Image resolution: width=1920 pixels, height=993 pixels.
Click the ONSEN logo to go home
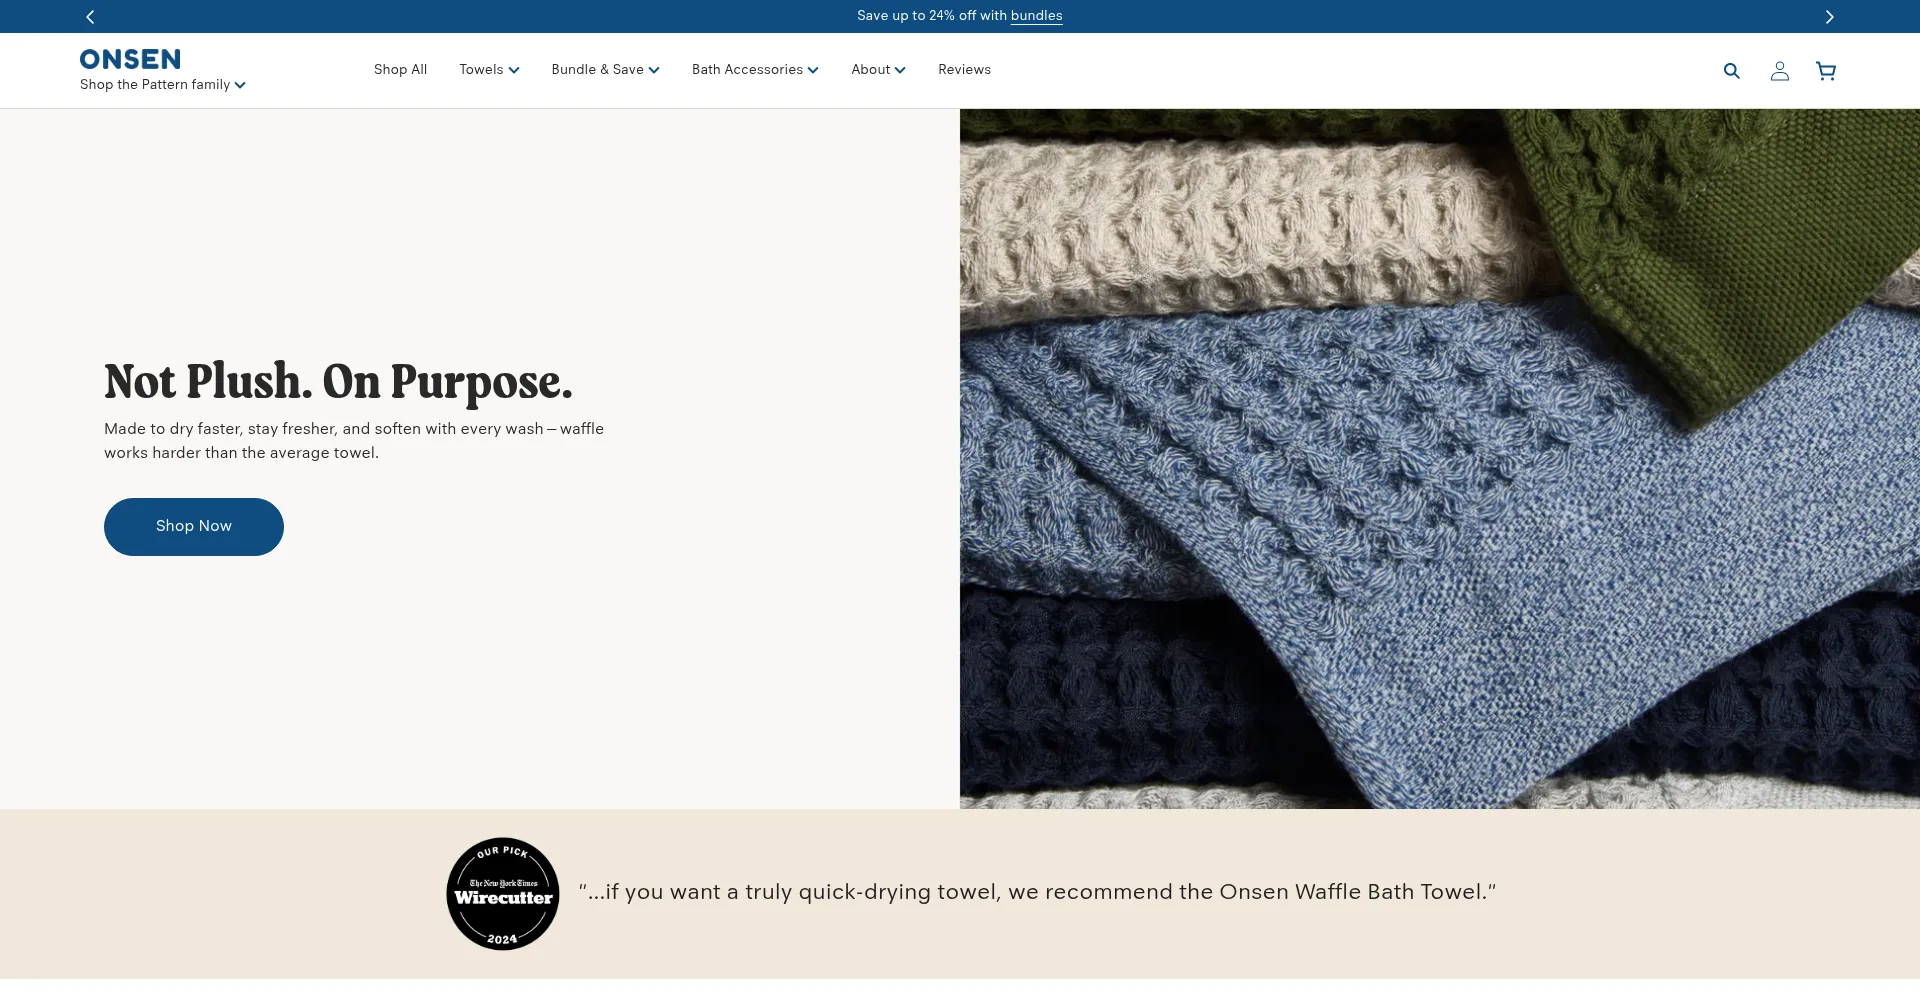(x=129, y=59)
